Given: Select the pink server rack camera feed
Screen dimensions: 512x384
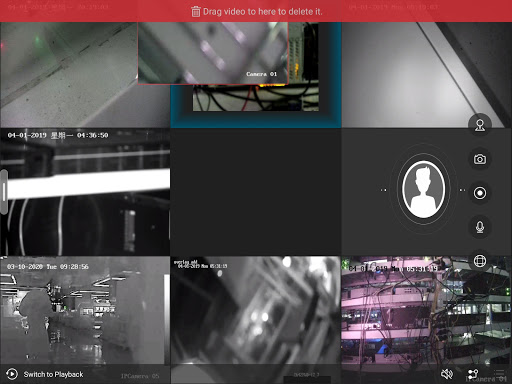Looking at the screenshot, I should click(x=426, y=320).
